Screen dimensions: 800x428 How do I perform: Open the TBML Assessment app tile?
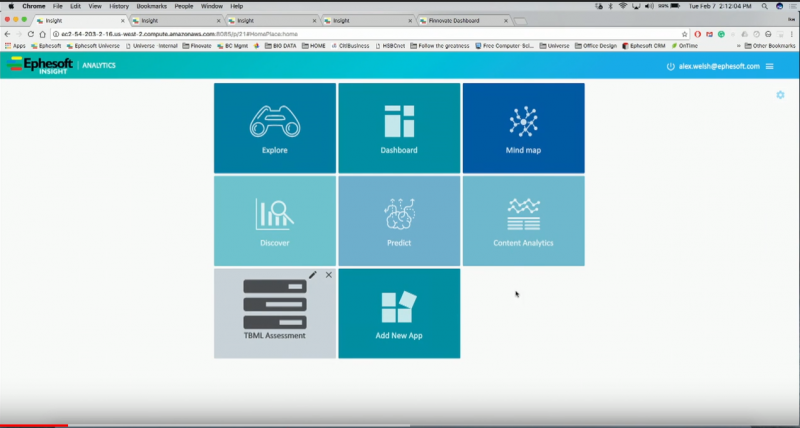(x=275, y=314)
